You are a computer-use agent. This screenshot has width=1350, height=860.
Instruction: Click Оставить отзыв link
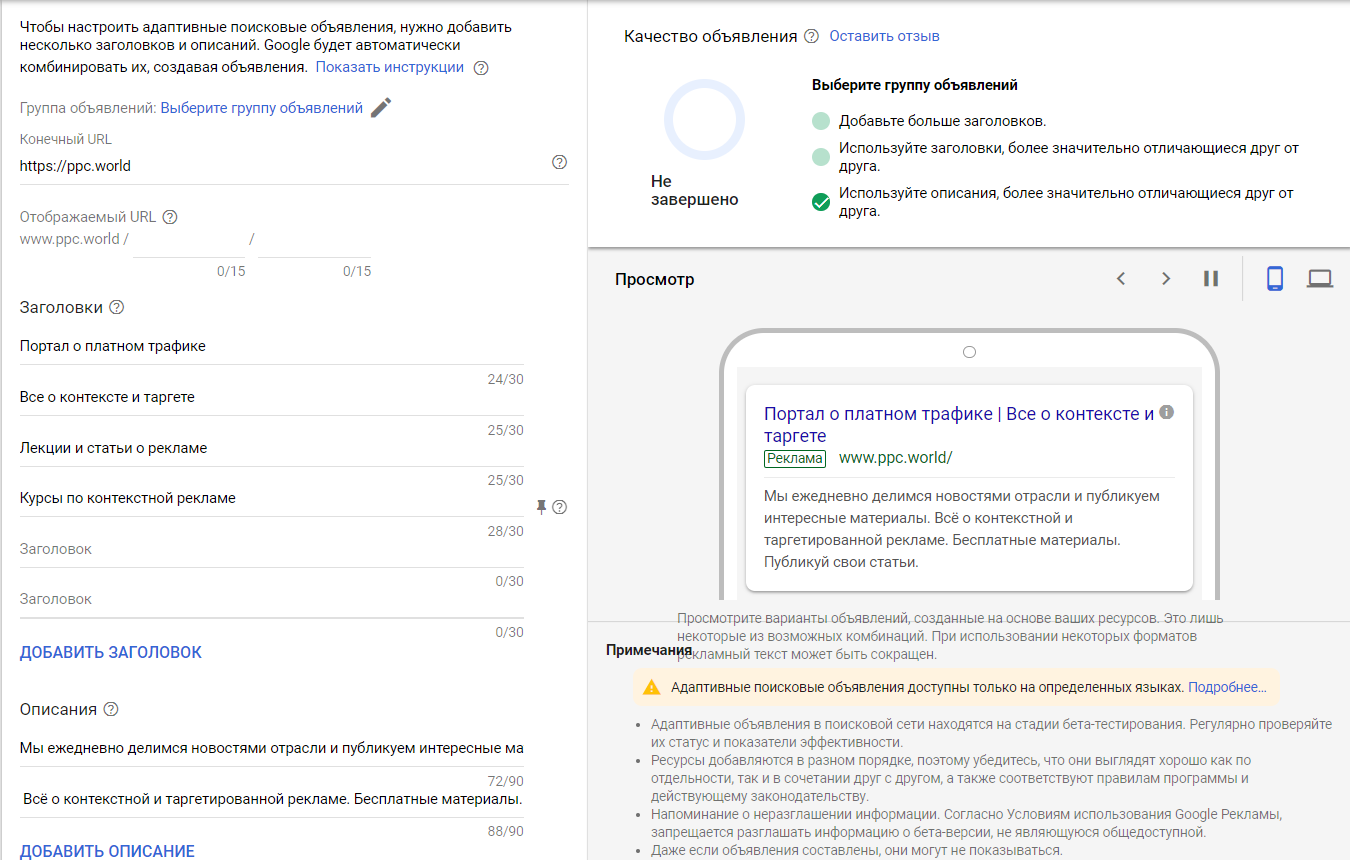(x=884, y=36)
